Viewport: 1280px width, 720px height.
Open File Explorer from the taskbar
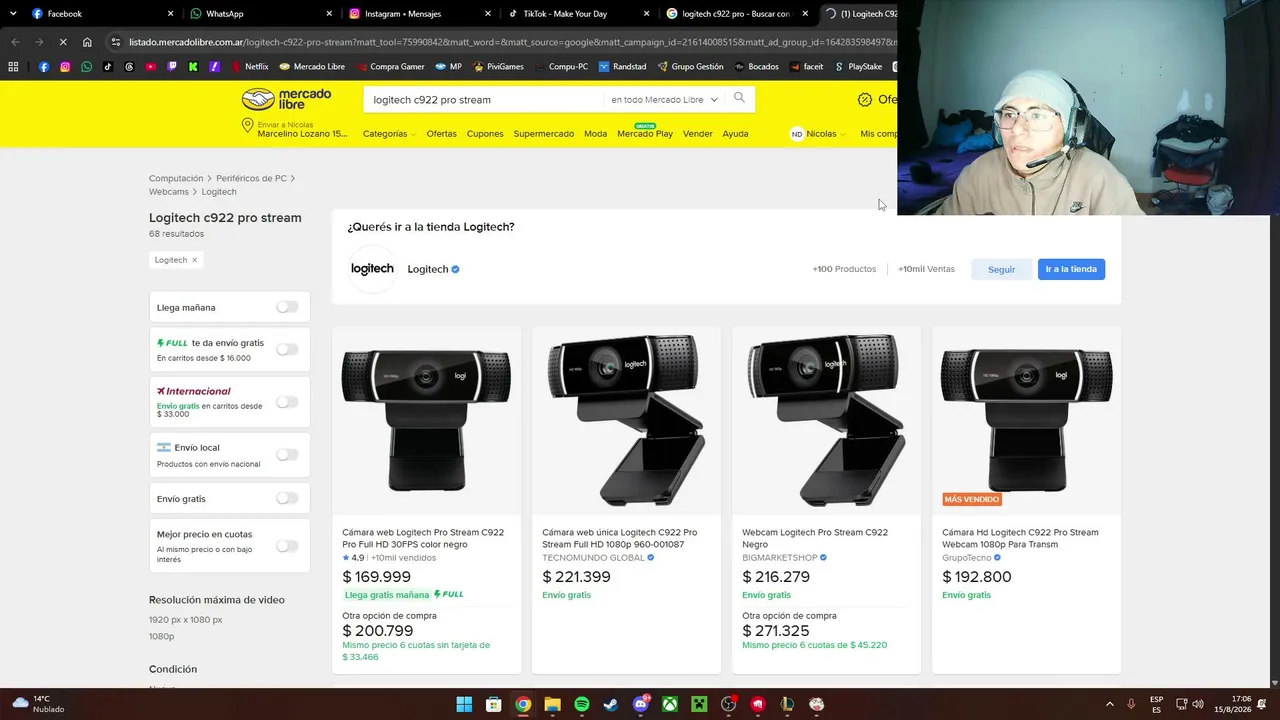[x=552, y=704]
